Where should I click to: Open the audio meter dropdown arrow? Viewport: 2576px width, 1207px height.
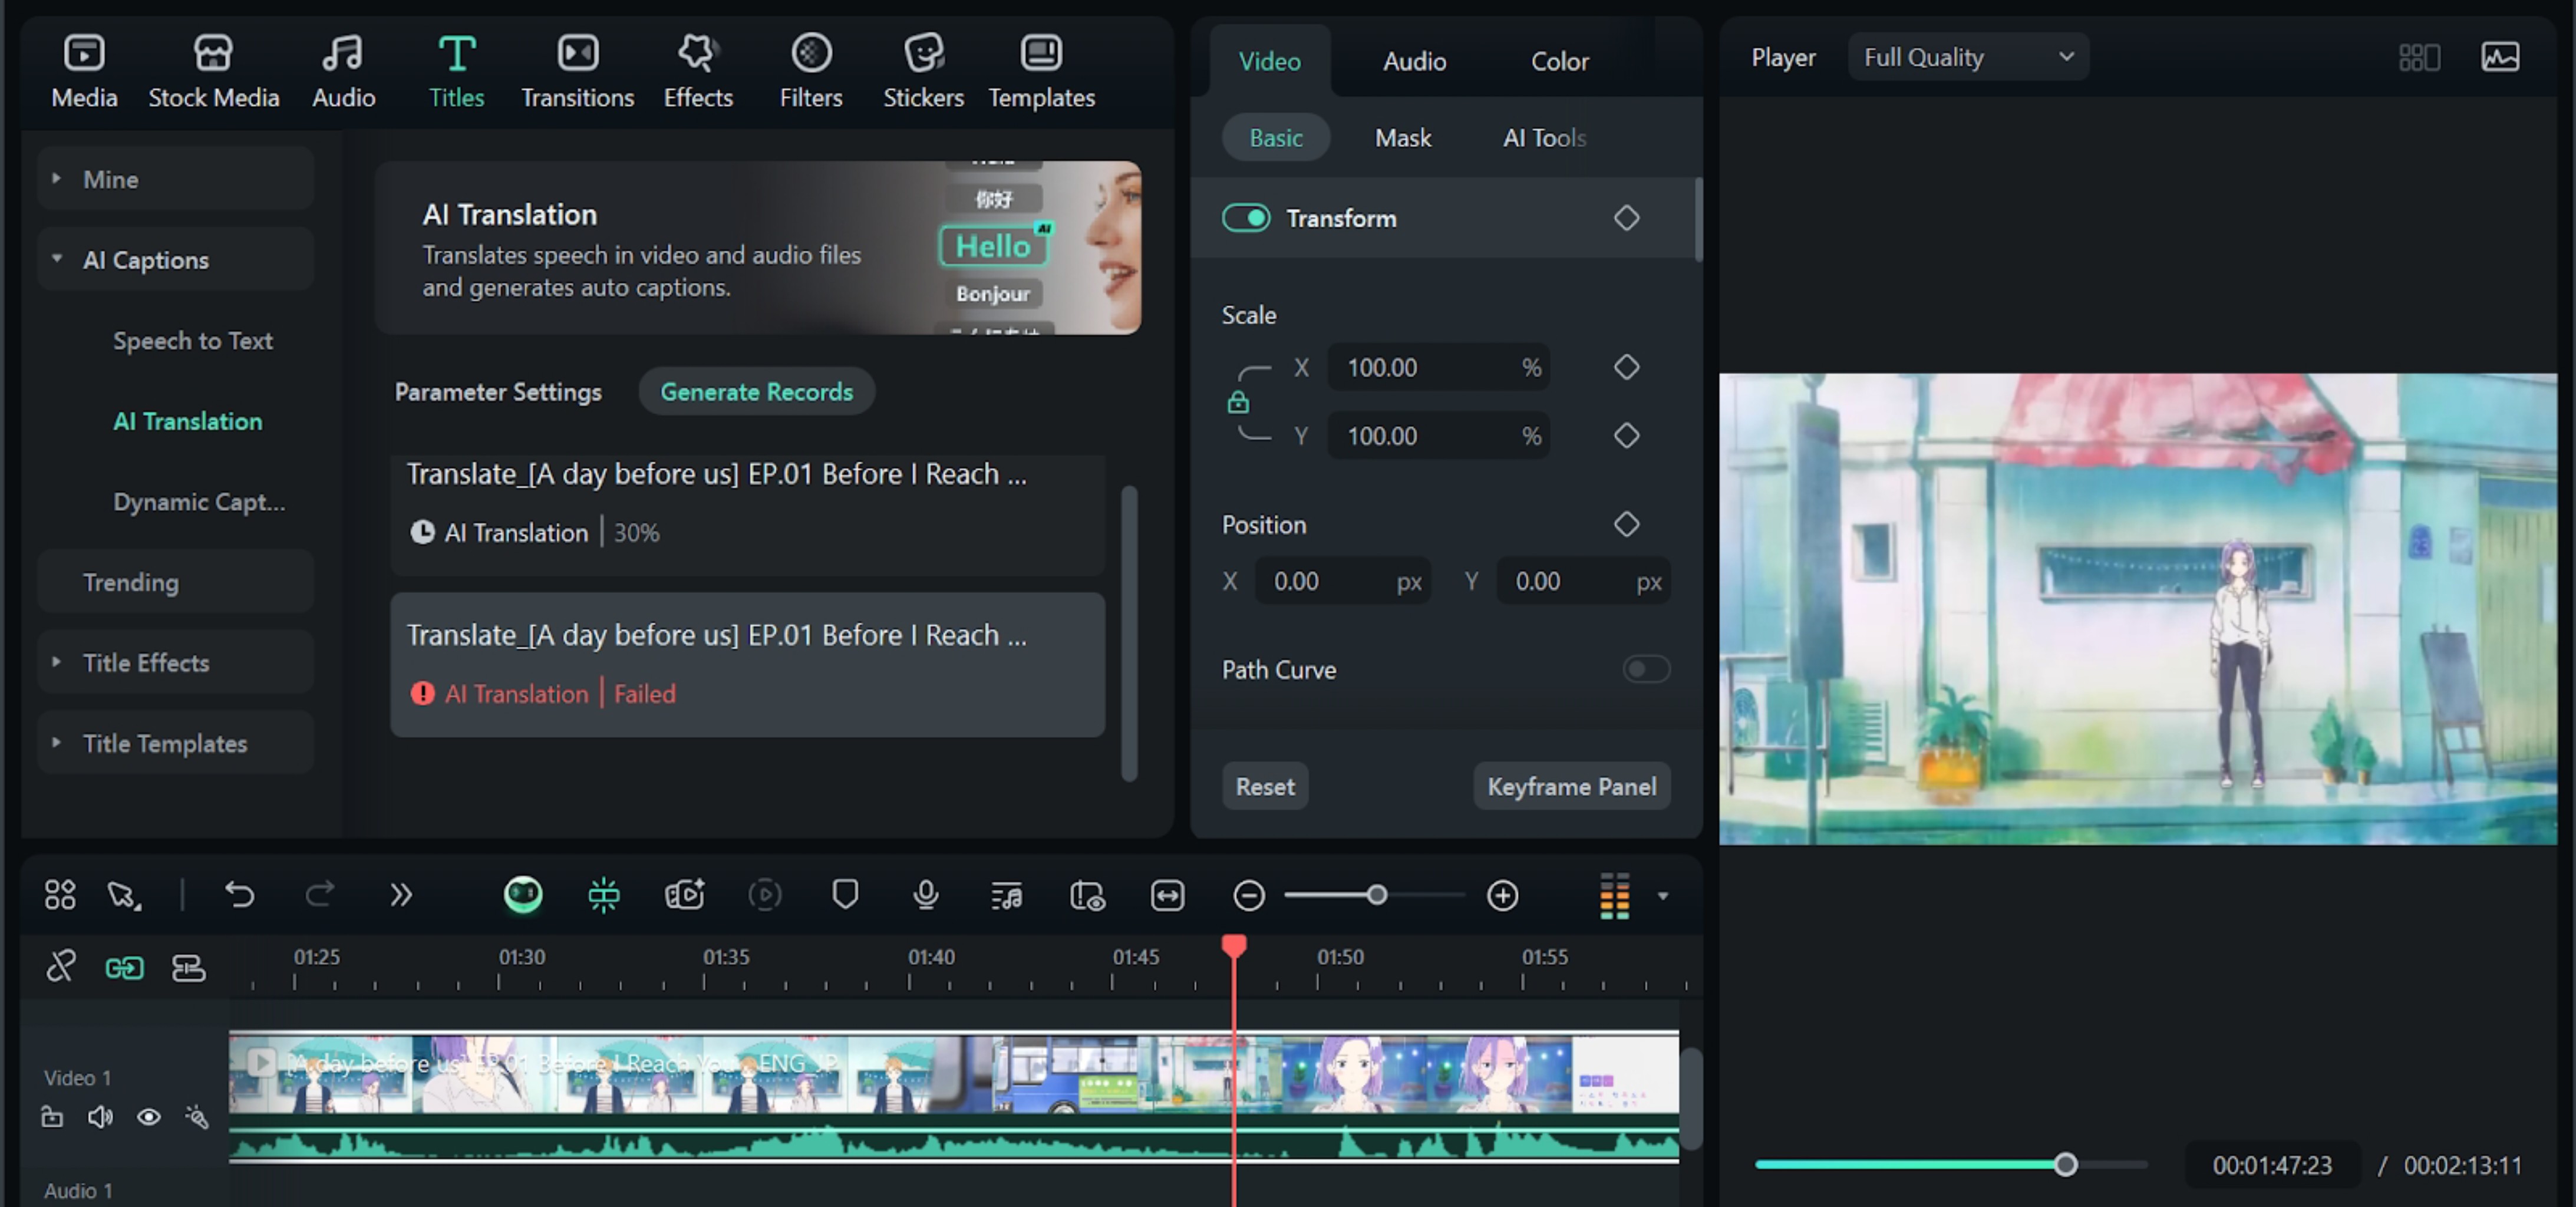(1662, 895)
